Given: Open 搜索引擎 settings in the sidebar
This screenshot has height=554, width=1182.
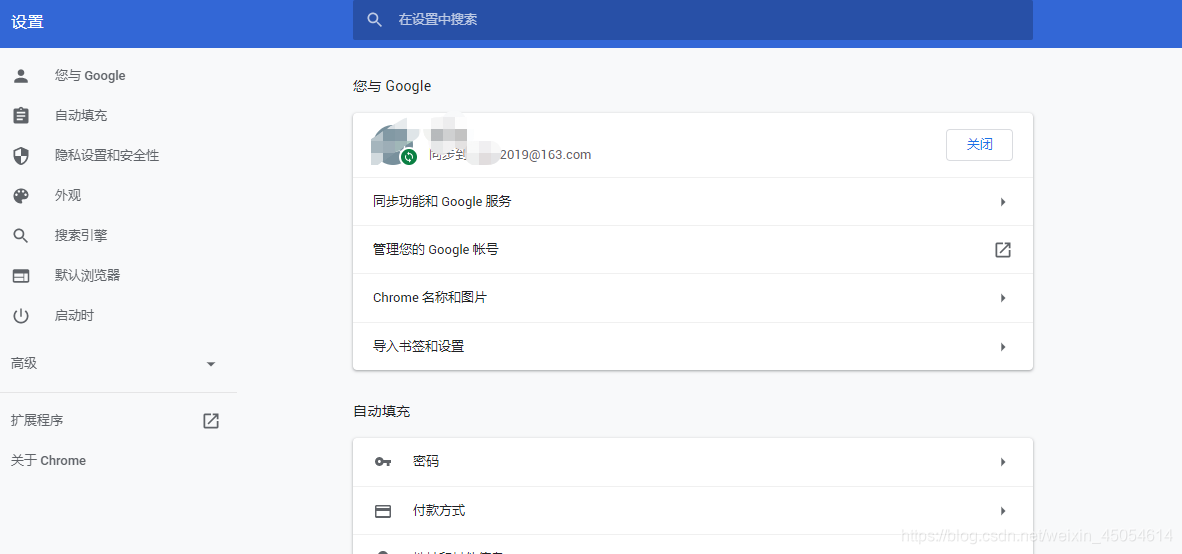Looking at the screenshot, I should point(81,235).
